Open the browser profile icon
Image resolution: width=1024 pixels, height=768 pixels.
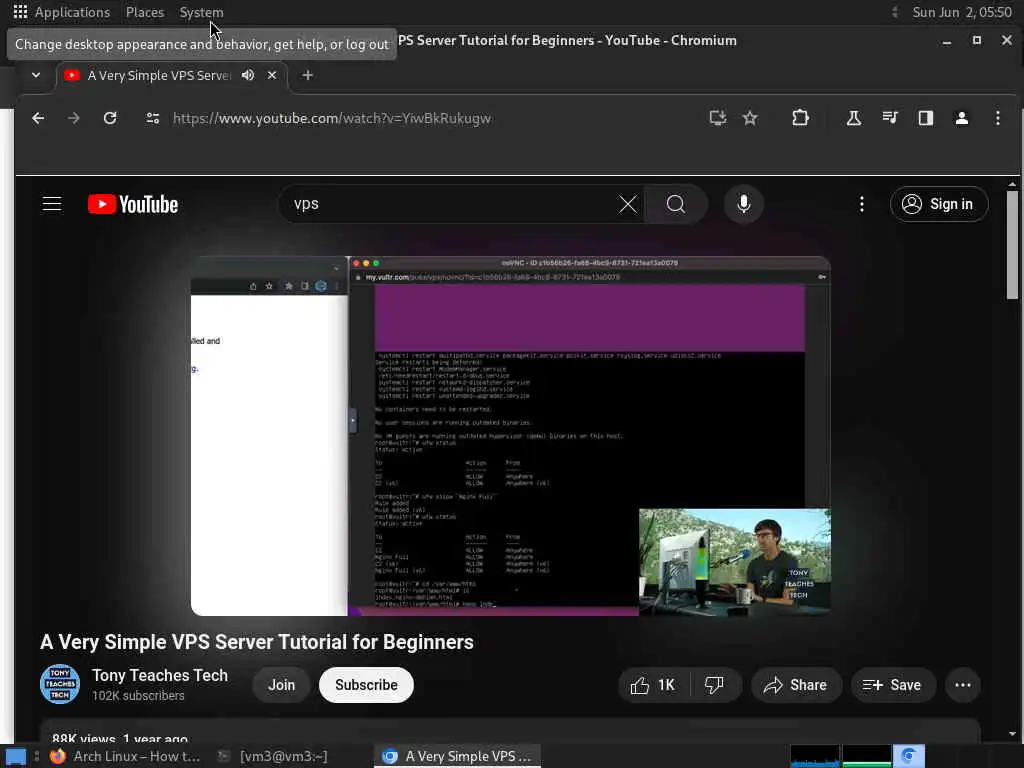[961, 118]
